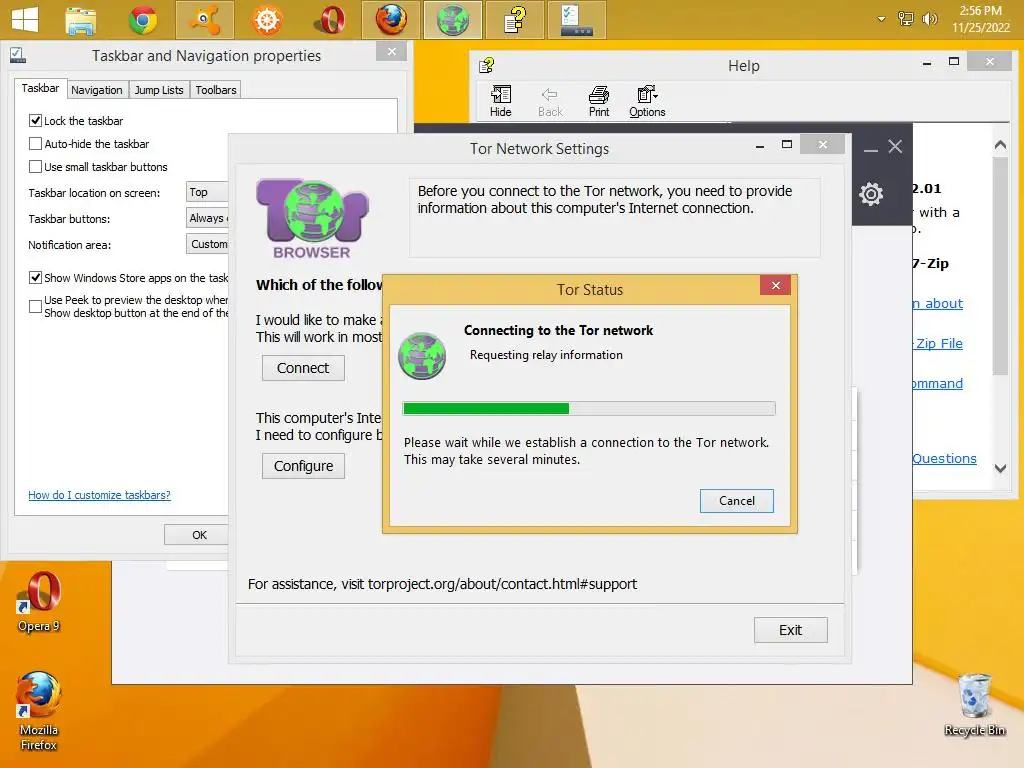The width and height of the screenshot is (1024, 768).
Task: Toggle Show Windows Store apps checkbox
Action: pyautogui.click(x=35, y=278)
